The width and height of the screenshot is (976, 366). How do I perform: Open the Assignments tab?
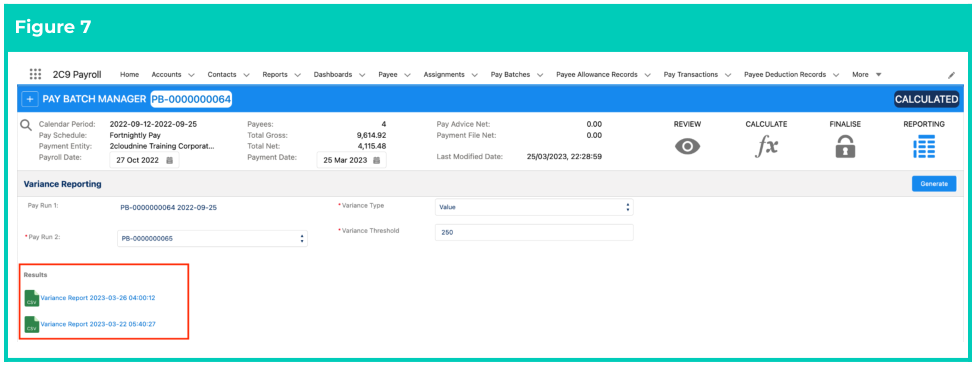(444, 74)
